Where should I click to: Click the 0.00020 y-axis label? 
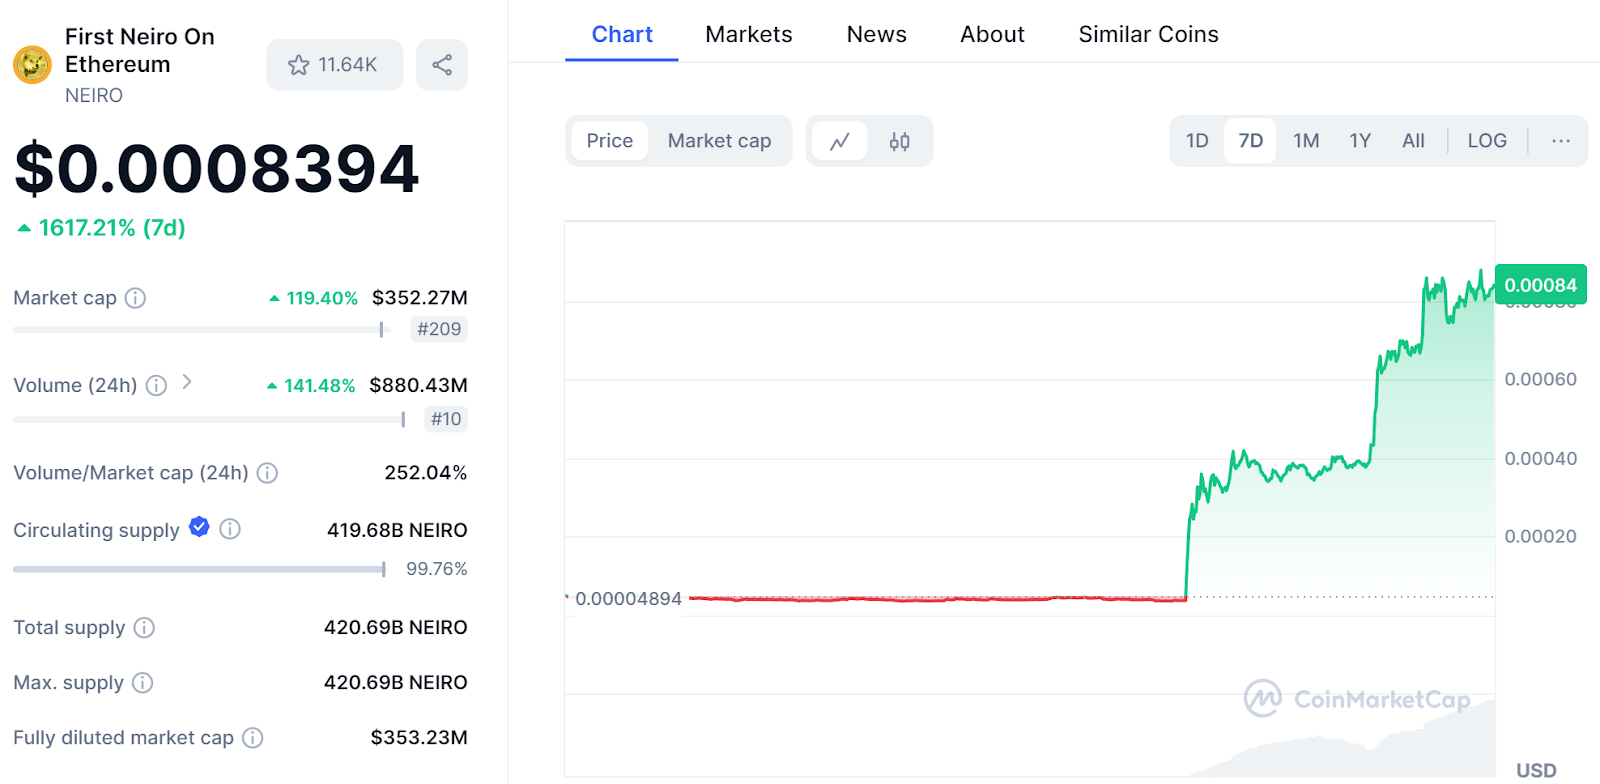point(1540,537)
